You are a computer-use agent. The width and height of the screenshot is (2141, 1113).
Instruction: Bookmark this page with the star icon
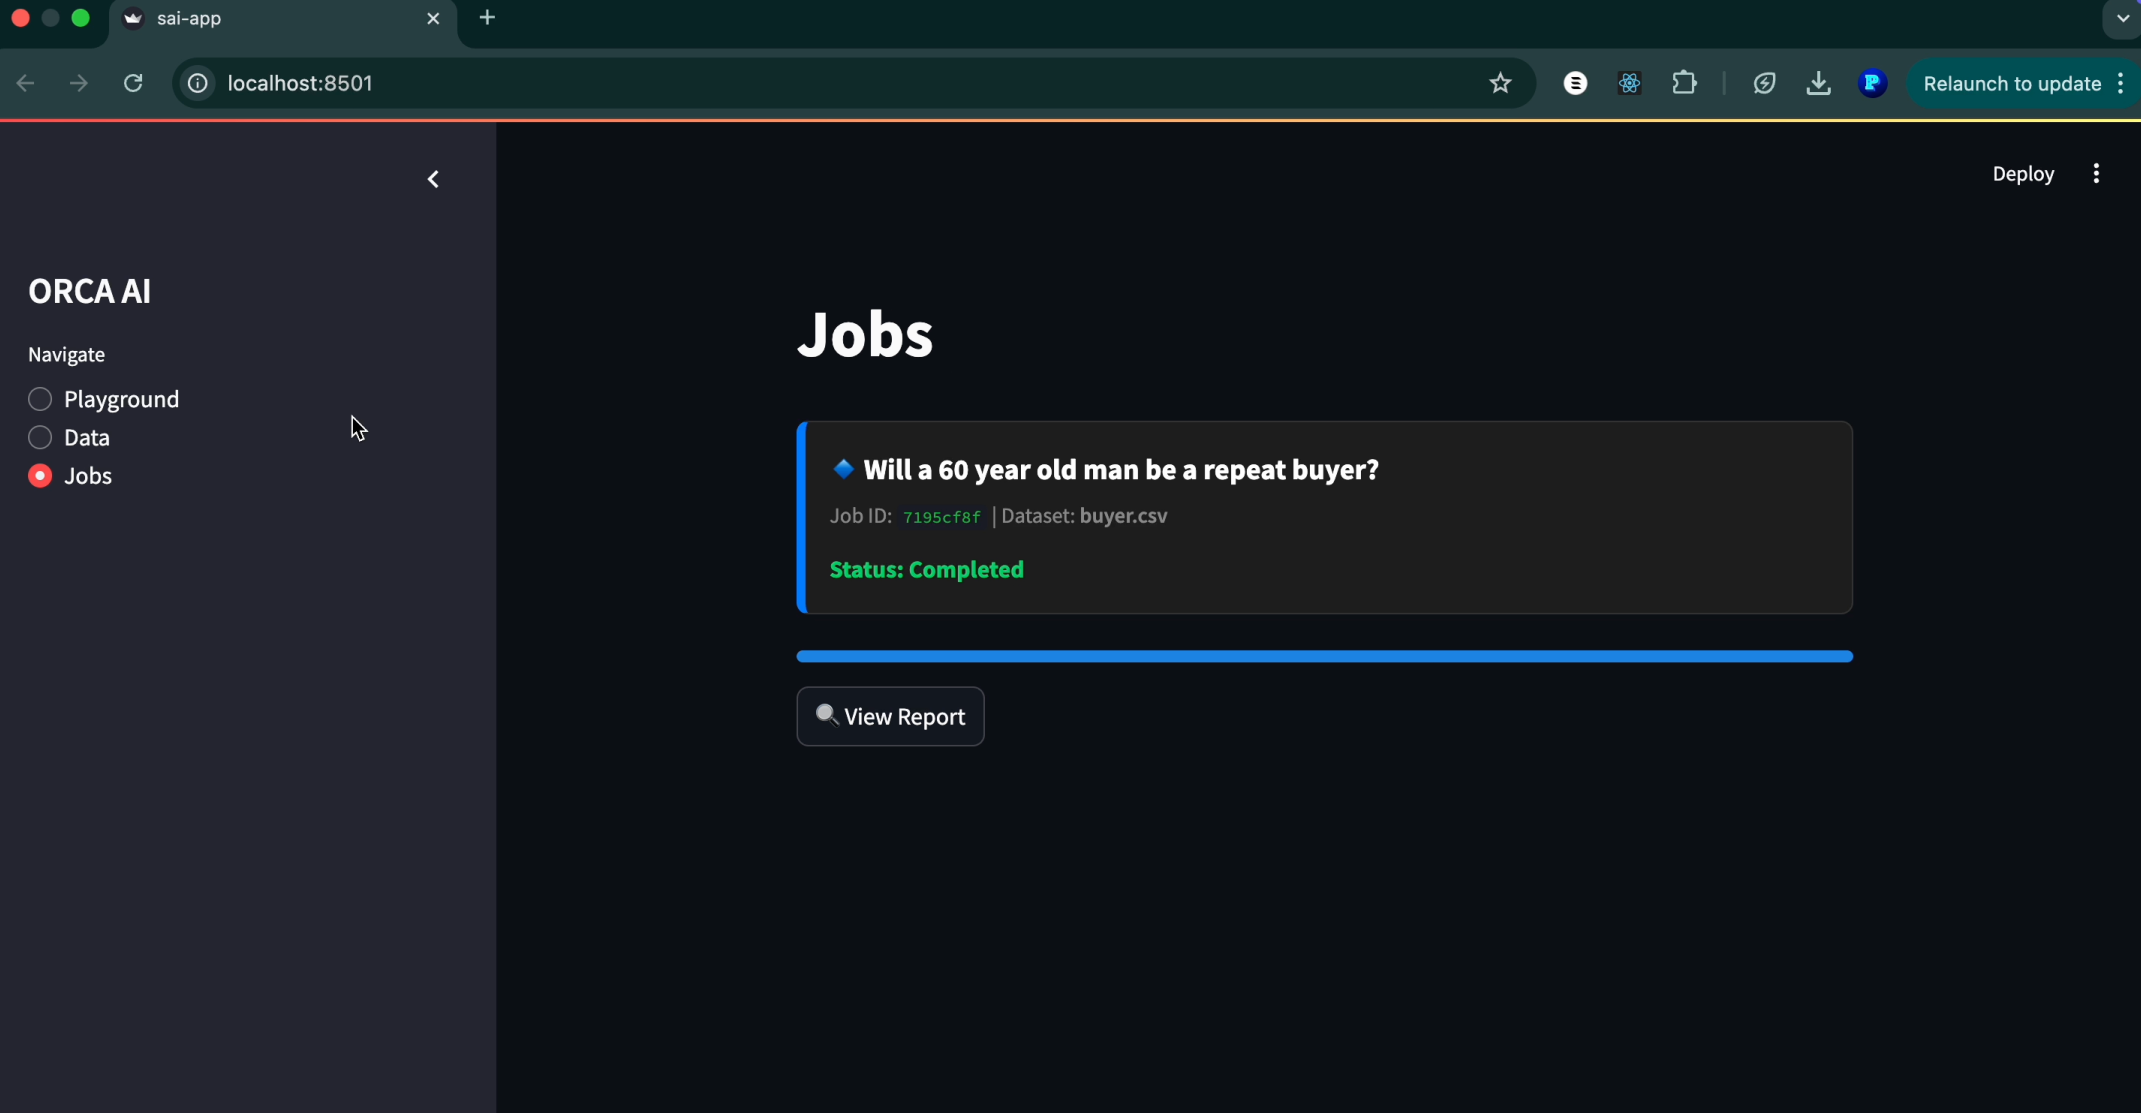tap(1499, 83)
